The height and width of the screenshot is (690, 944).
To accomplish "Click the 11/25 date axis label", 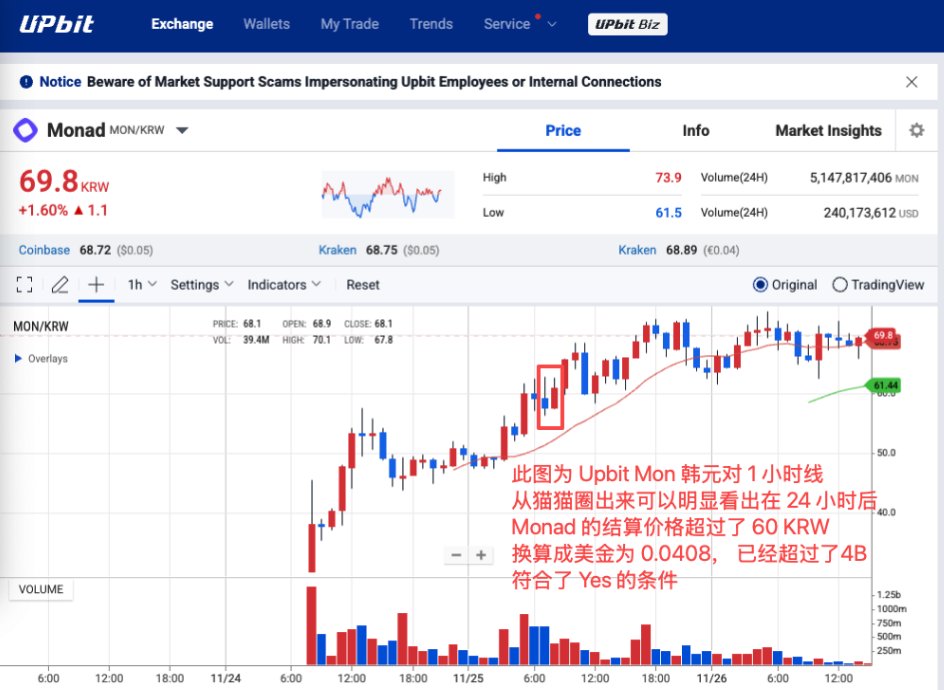I will click(x=468, y=679).
